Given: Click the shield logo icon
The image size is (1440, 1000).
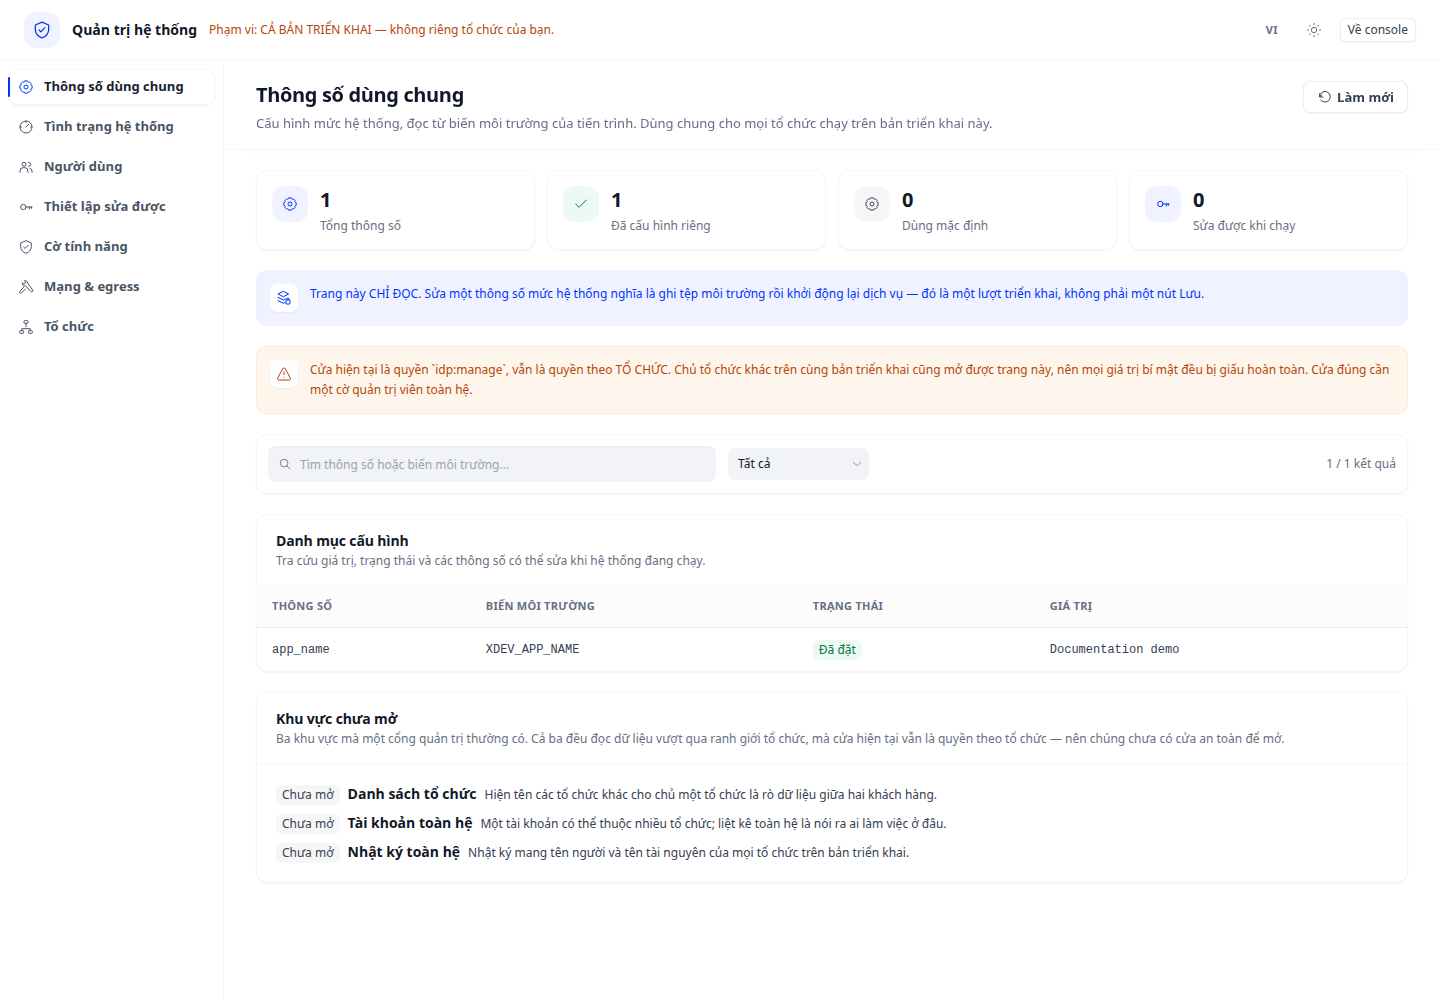Looking at the screenshot, I should click(x=42, y=30).
